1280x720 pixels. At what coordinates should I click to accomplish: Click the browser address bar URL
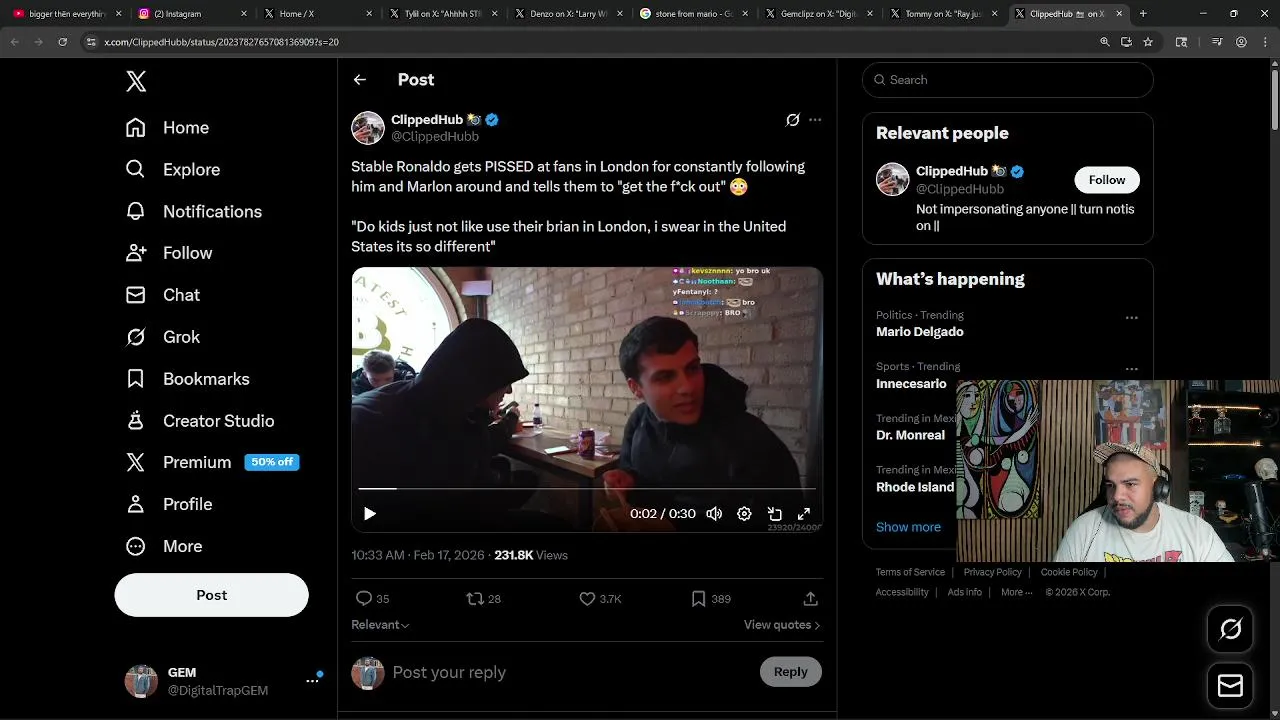(221, 42)
